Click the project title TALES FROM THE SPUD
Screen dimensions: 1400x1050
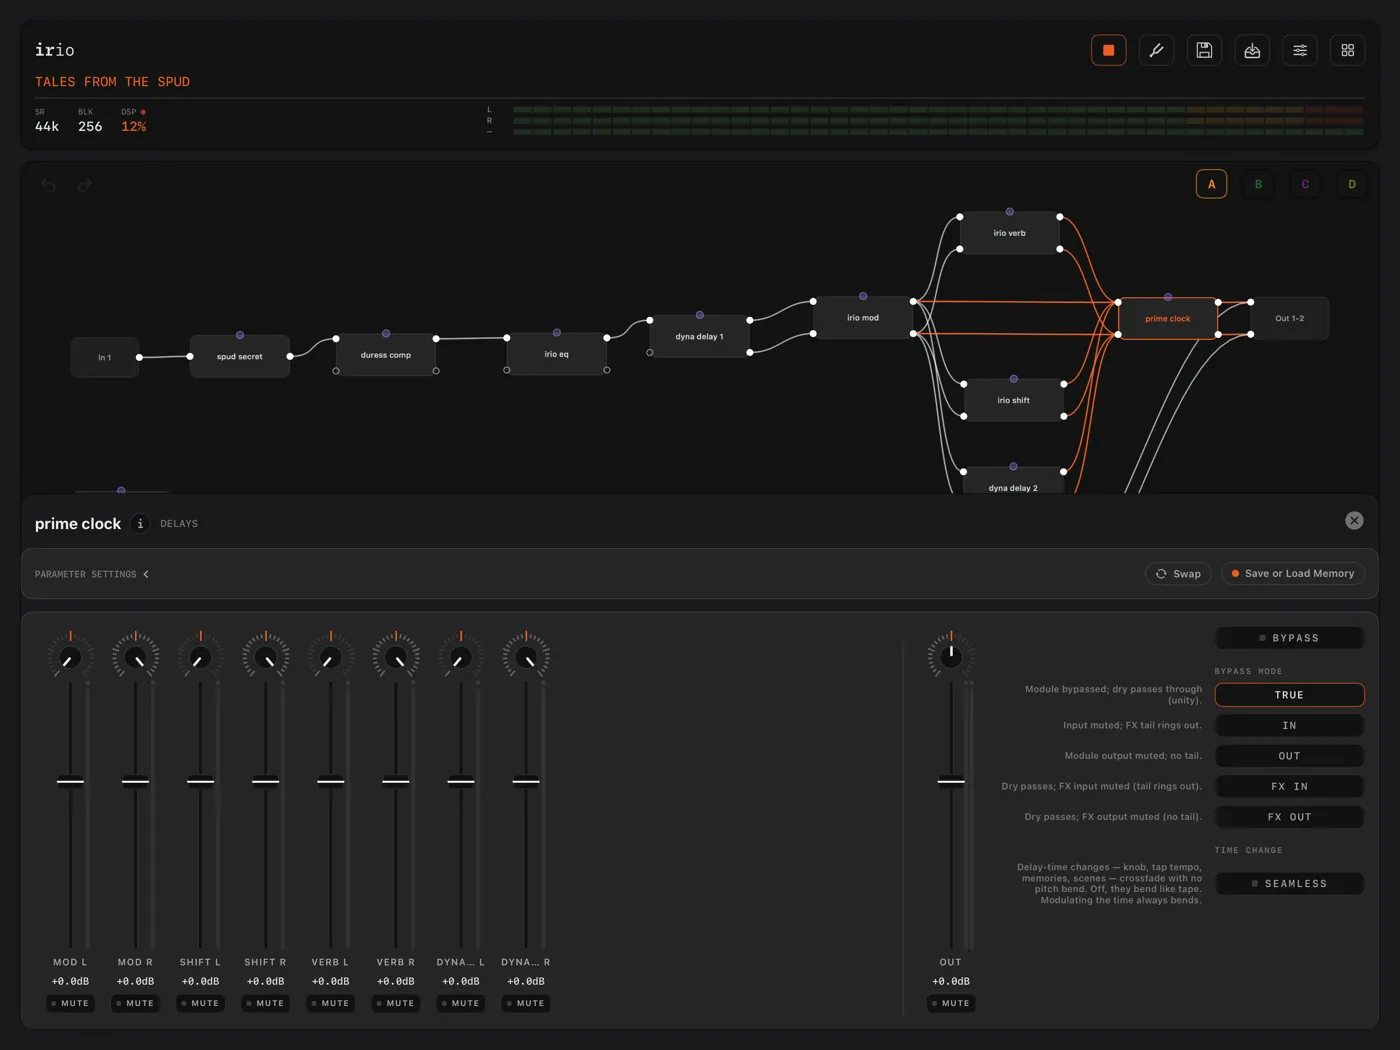[x=112, y=82]
